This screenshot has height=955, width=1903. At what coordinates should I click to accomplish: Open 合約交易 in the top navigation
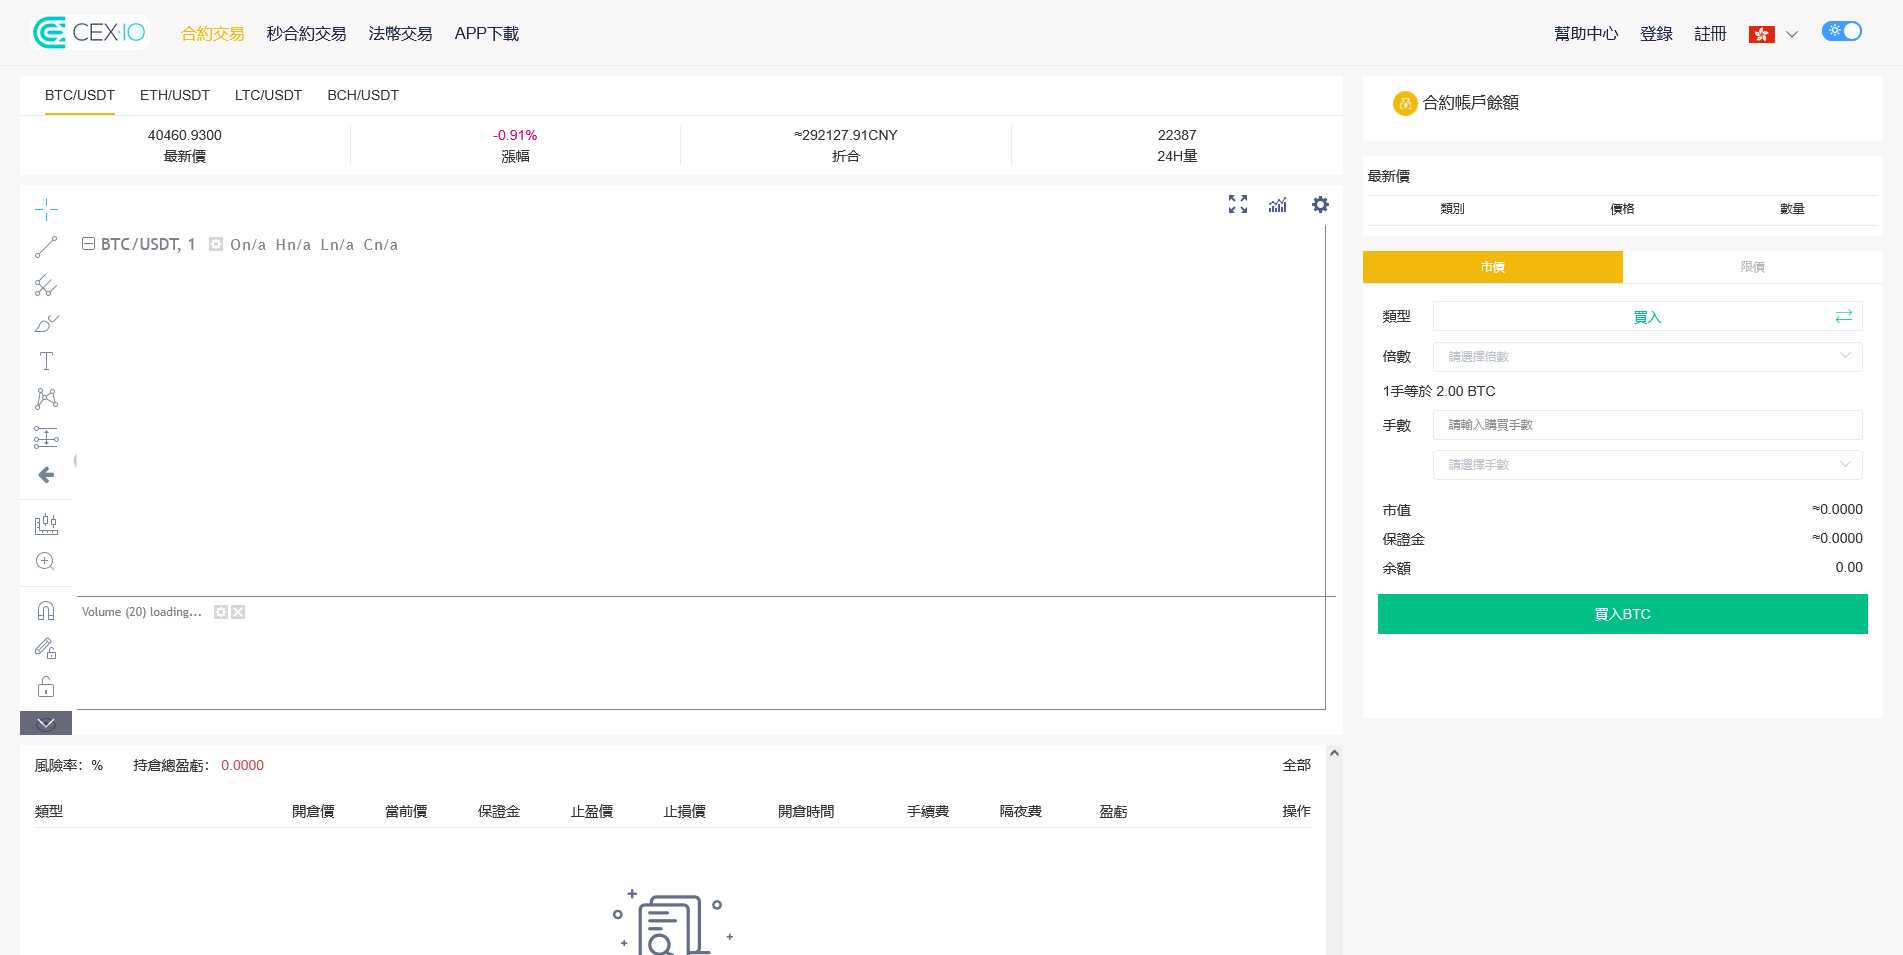point(212,34)
